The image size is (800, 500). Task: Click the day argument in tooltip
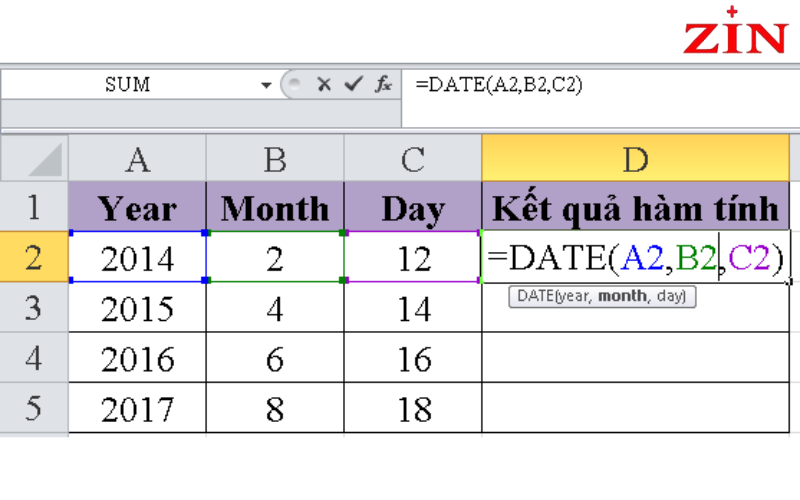point(670,296)
